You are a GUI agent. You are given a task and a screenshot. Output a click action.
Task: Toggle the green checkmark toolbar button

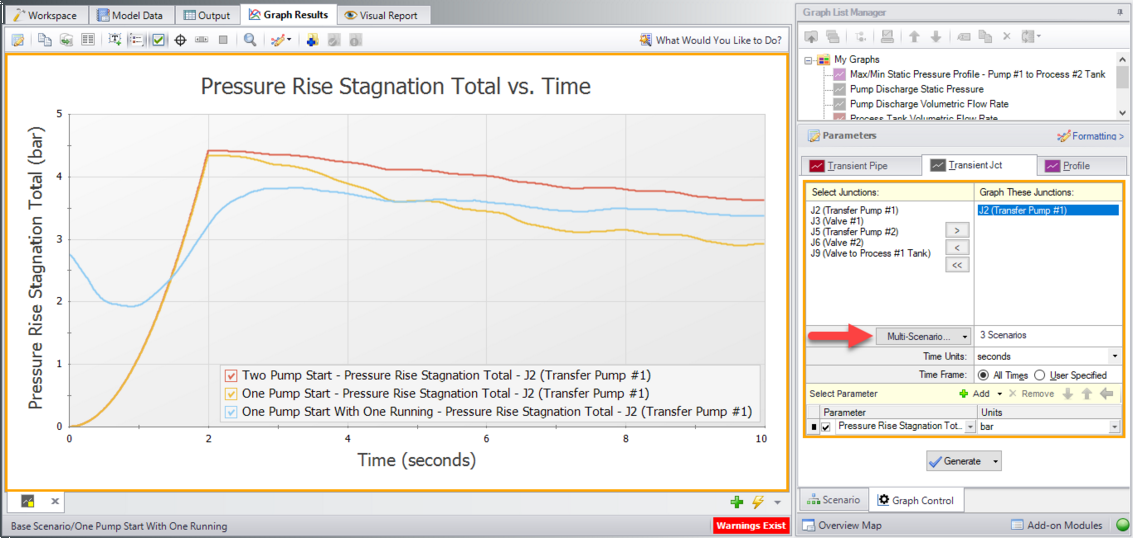[158, 40]
